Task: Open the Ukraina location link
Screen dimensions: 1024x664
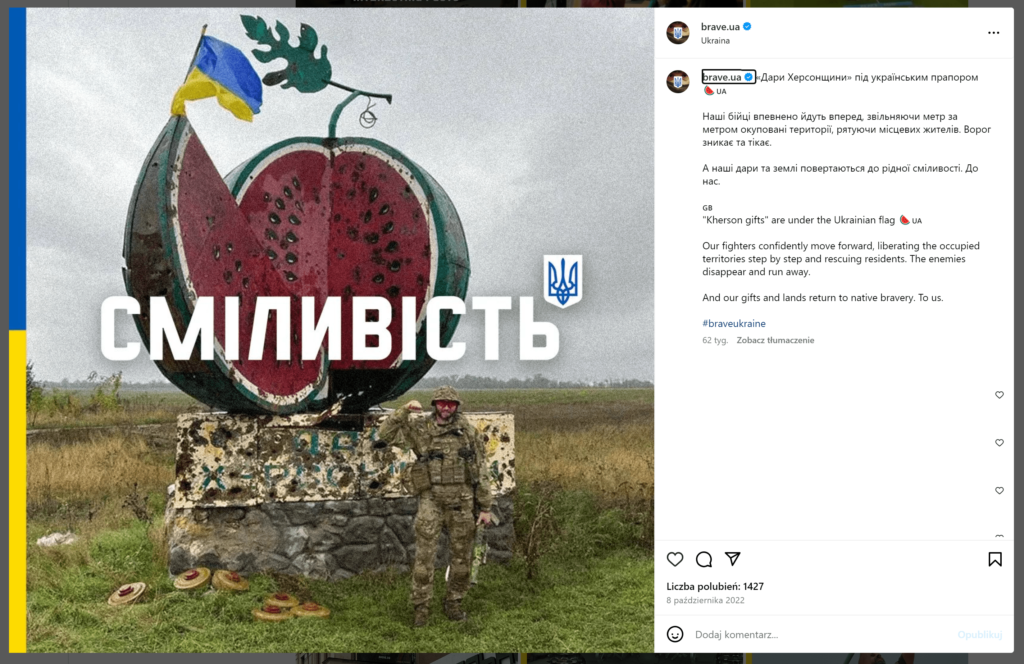Action: [x=715, y=40]
